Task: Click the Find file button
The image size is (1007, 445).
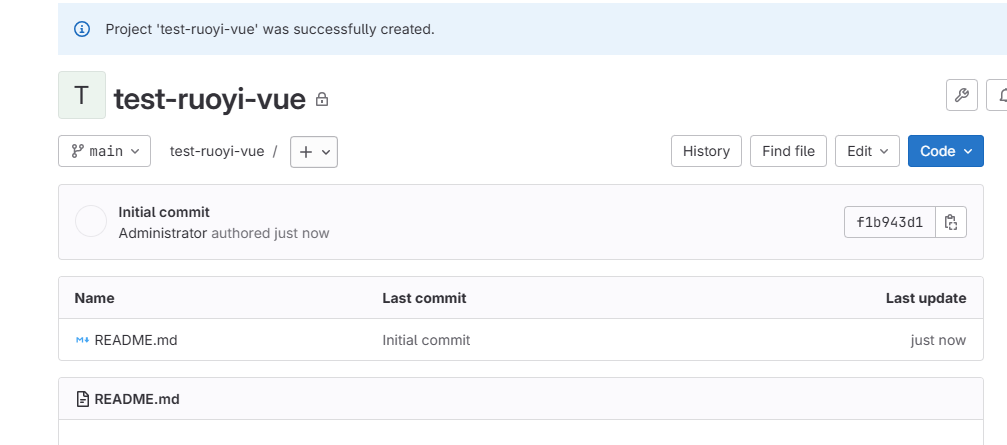Action: [788, 151]
